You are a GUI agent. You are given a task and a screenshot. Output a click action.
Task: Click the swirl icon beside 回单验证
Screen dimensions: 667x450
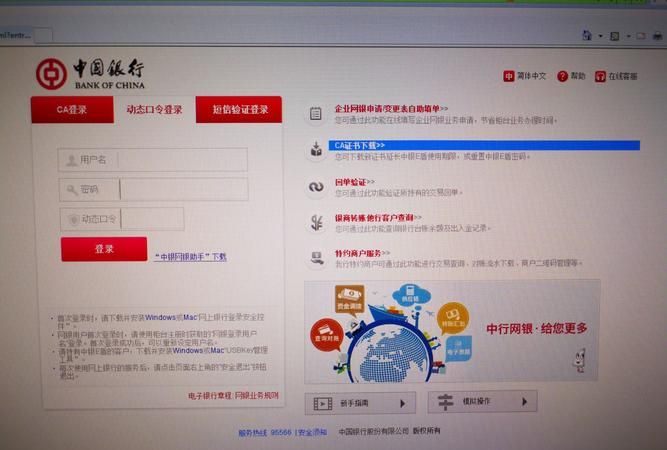(x=316, y=186)
